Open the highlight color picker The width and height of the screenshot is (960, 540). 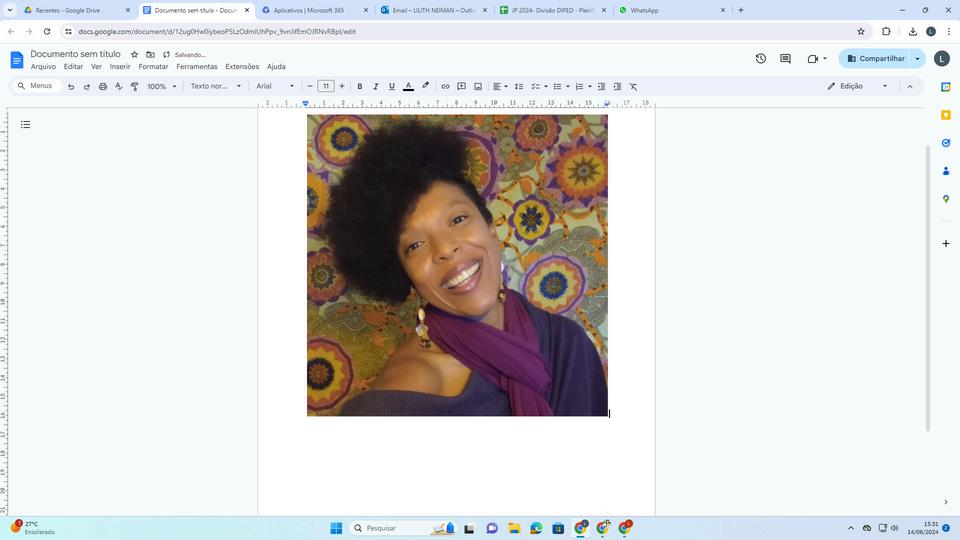coord(425,86)
